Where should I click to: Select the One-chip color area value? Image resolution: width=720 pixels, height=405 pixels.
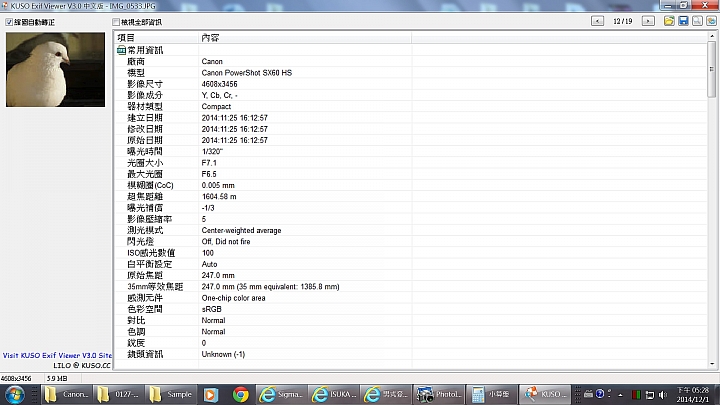233,298
